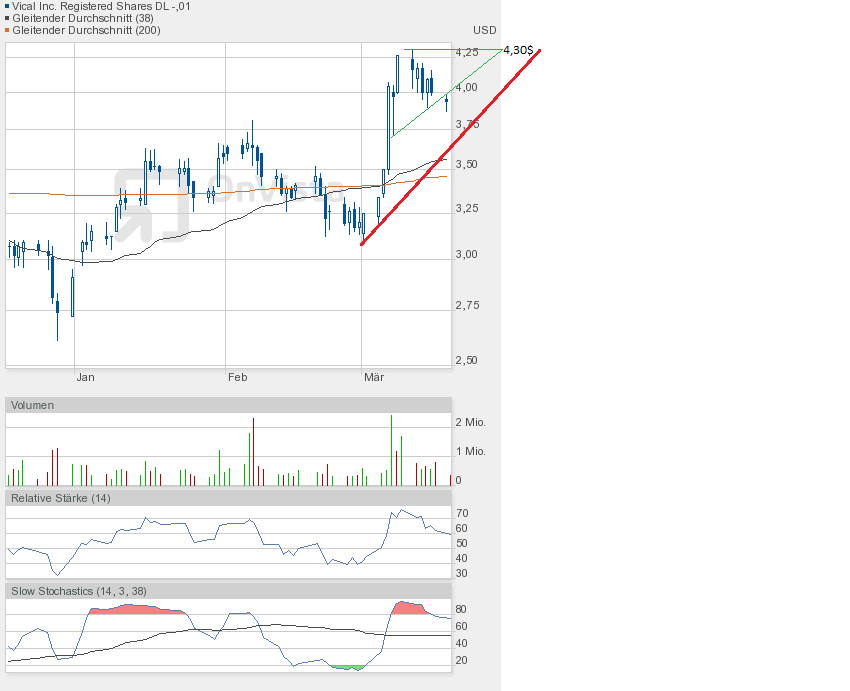Click the Mär month label on the time axis
This screenshot has width=850, height=691.
374,377
